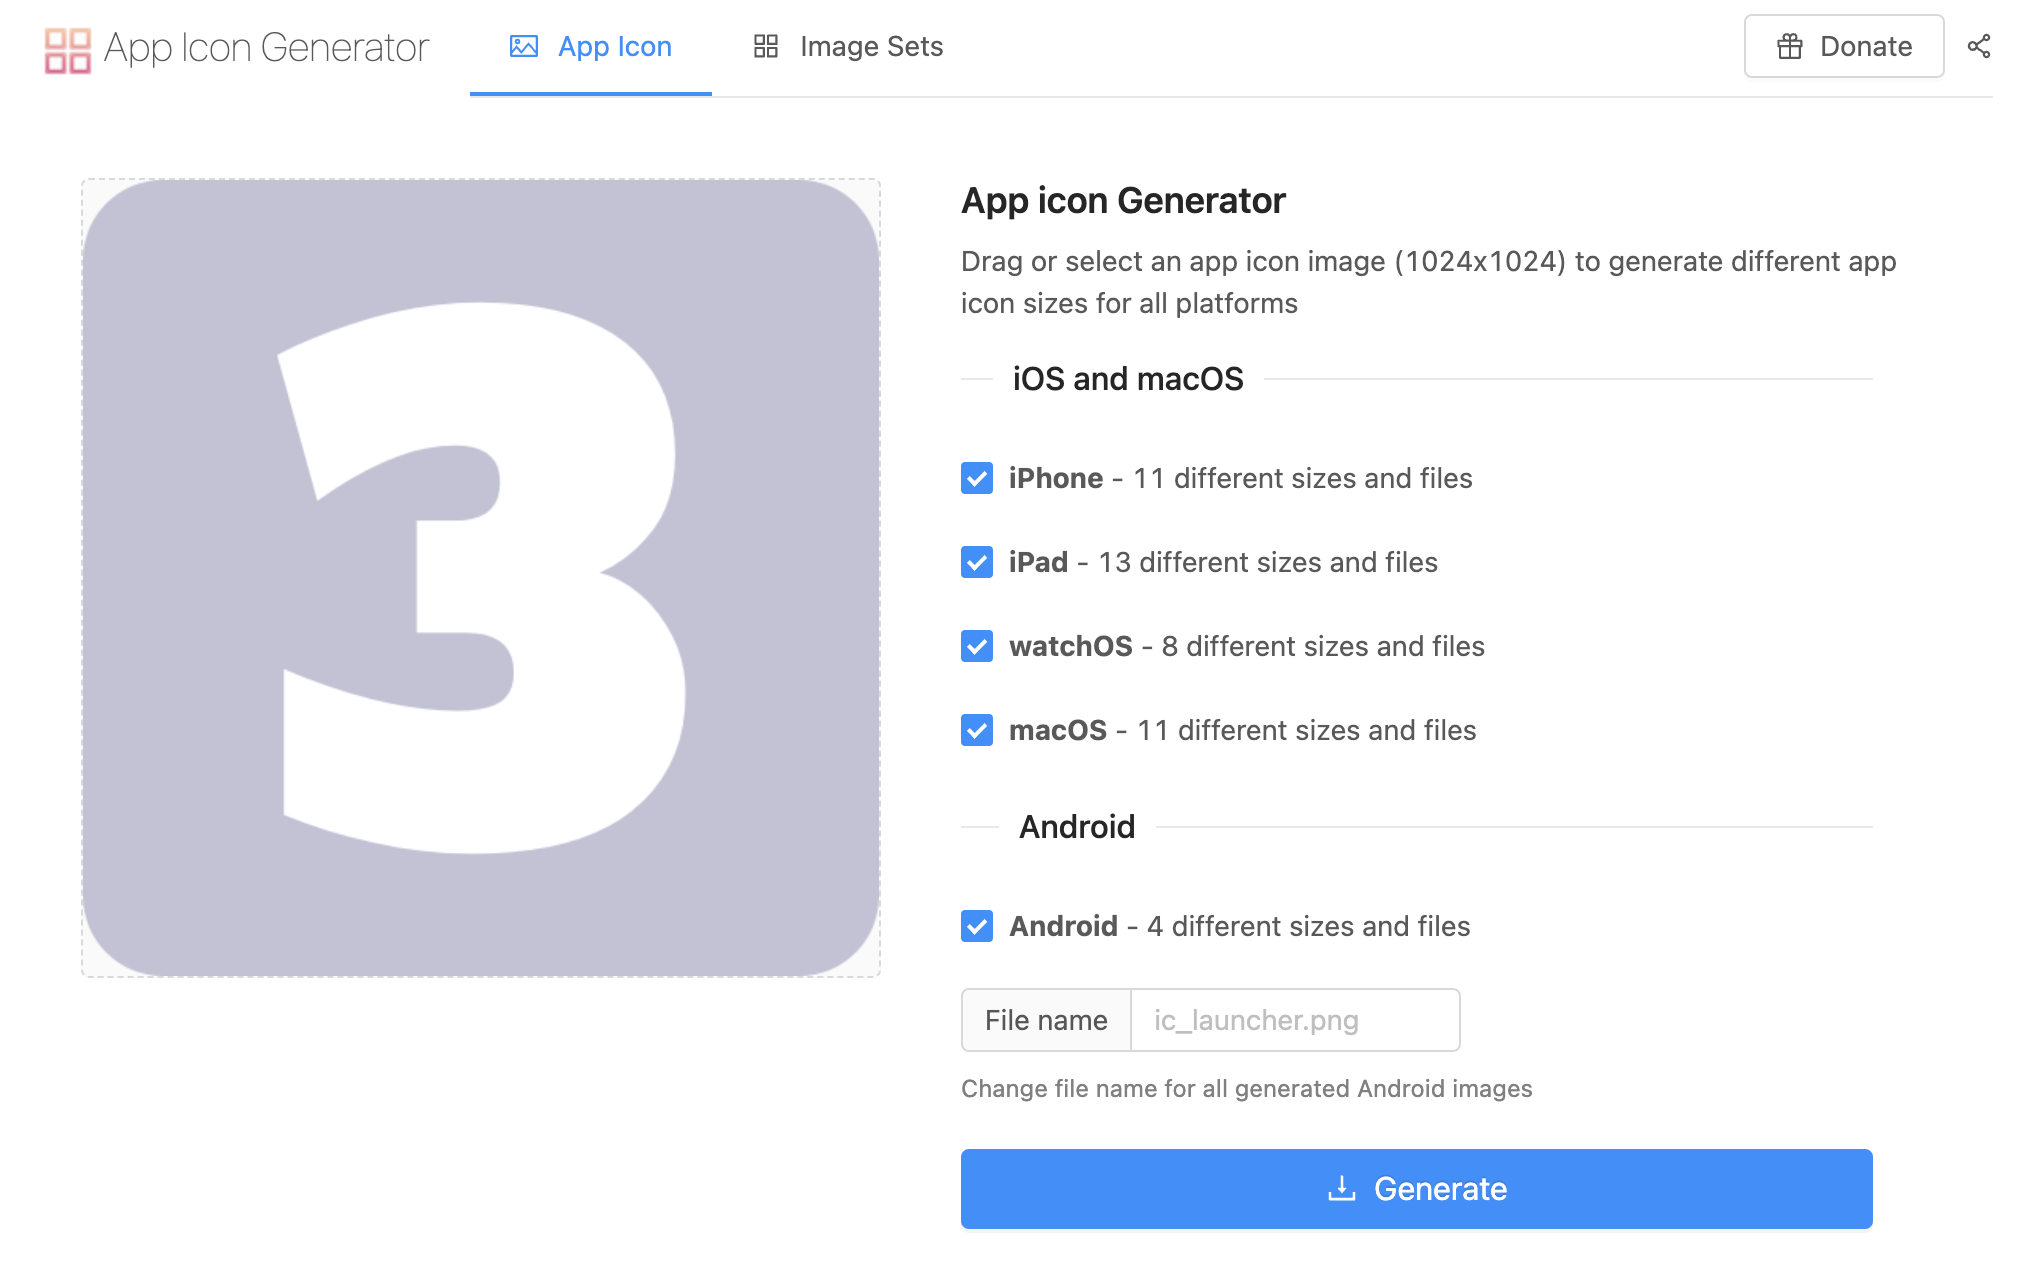Click the ic_launcher.png file name field

1294,1020
